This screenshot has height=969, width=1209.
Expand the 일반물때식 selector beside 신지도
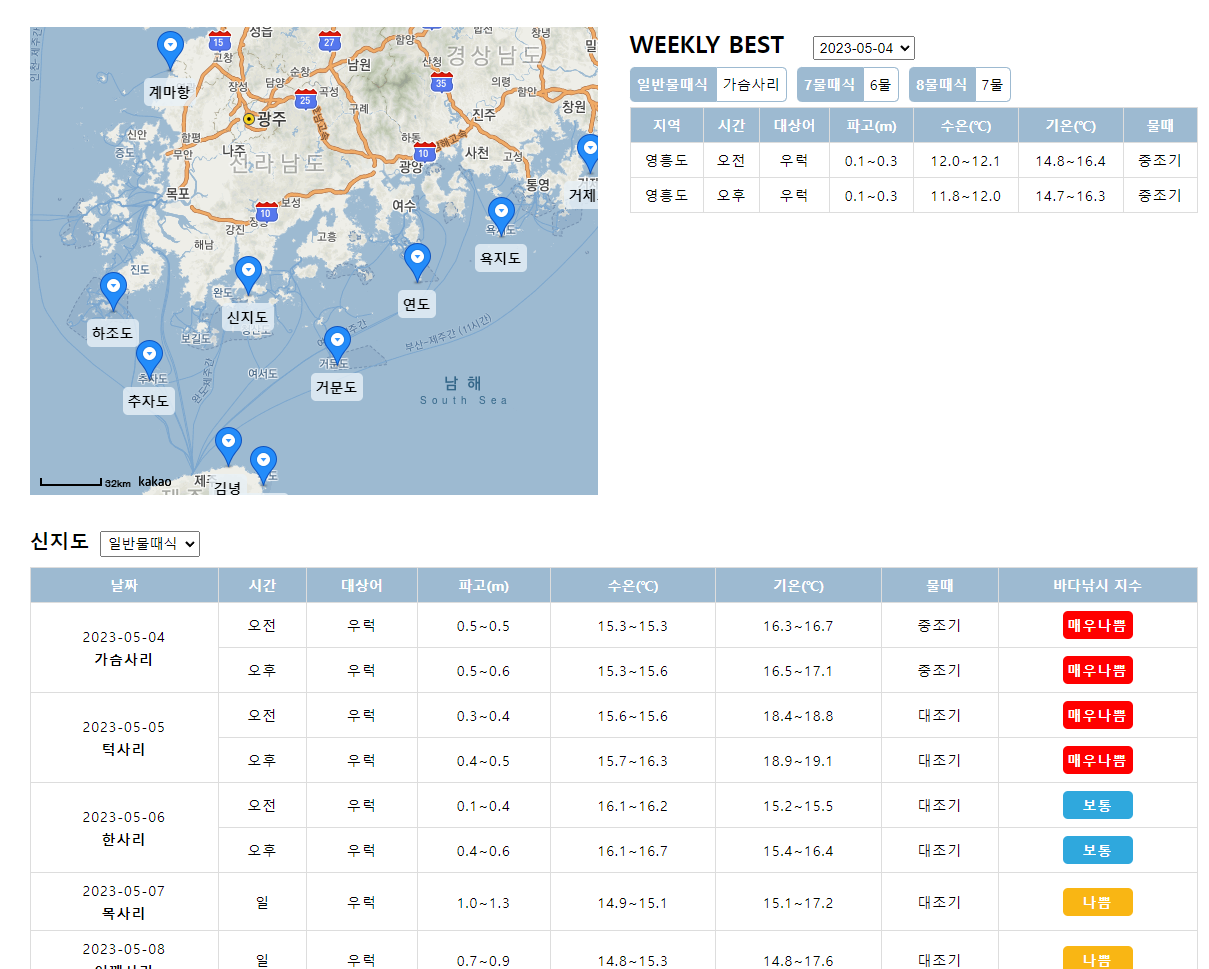[150, 543]
